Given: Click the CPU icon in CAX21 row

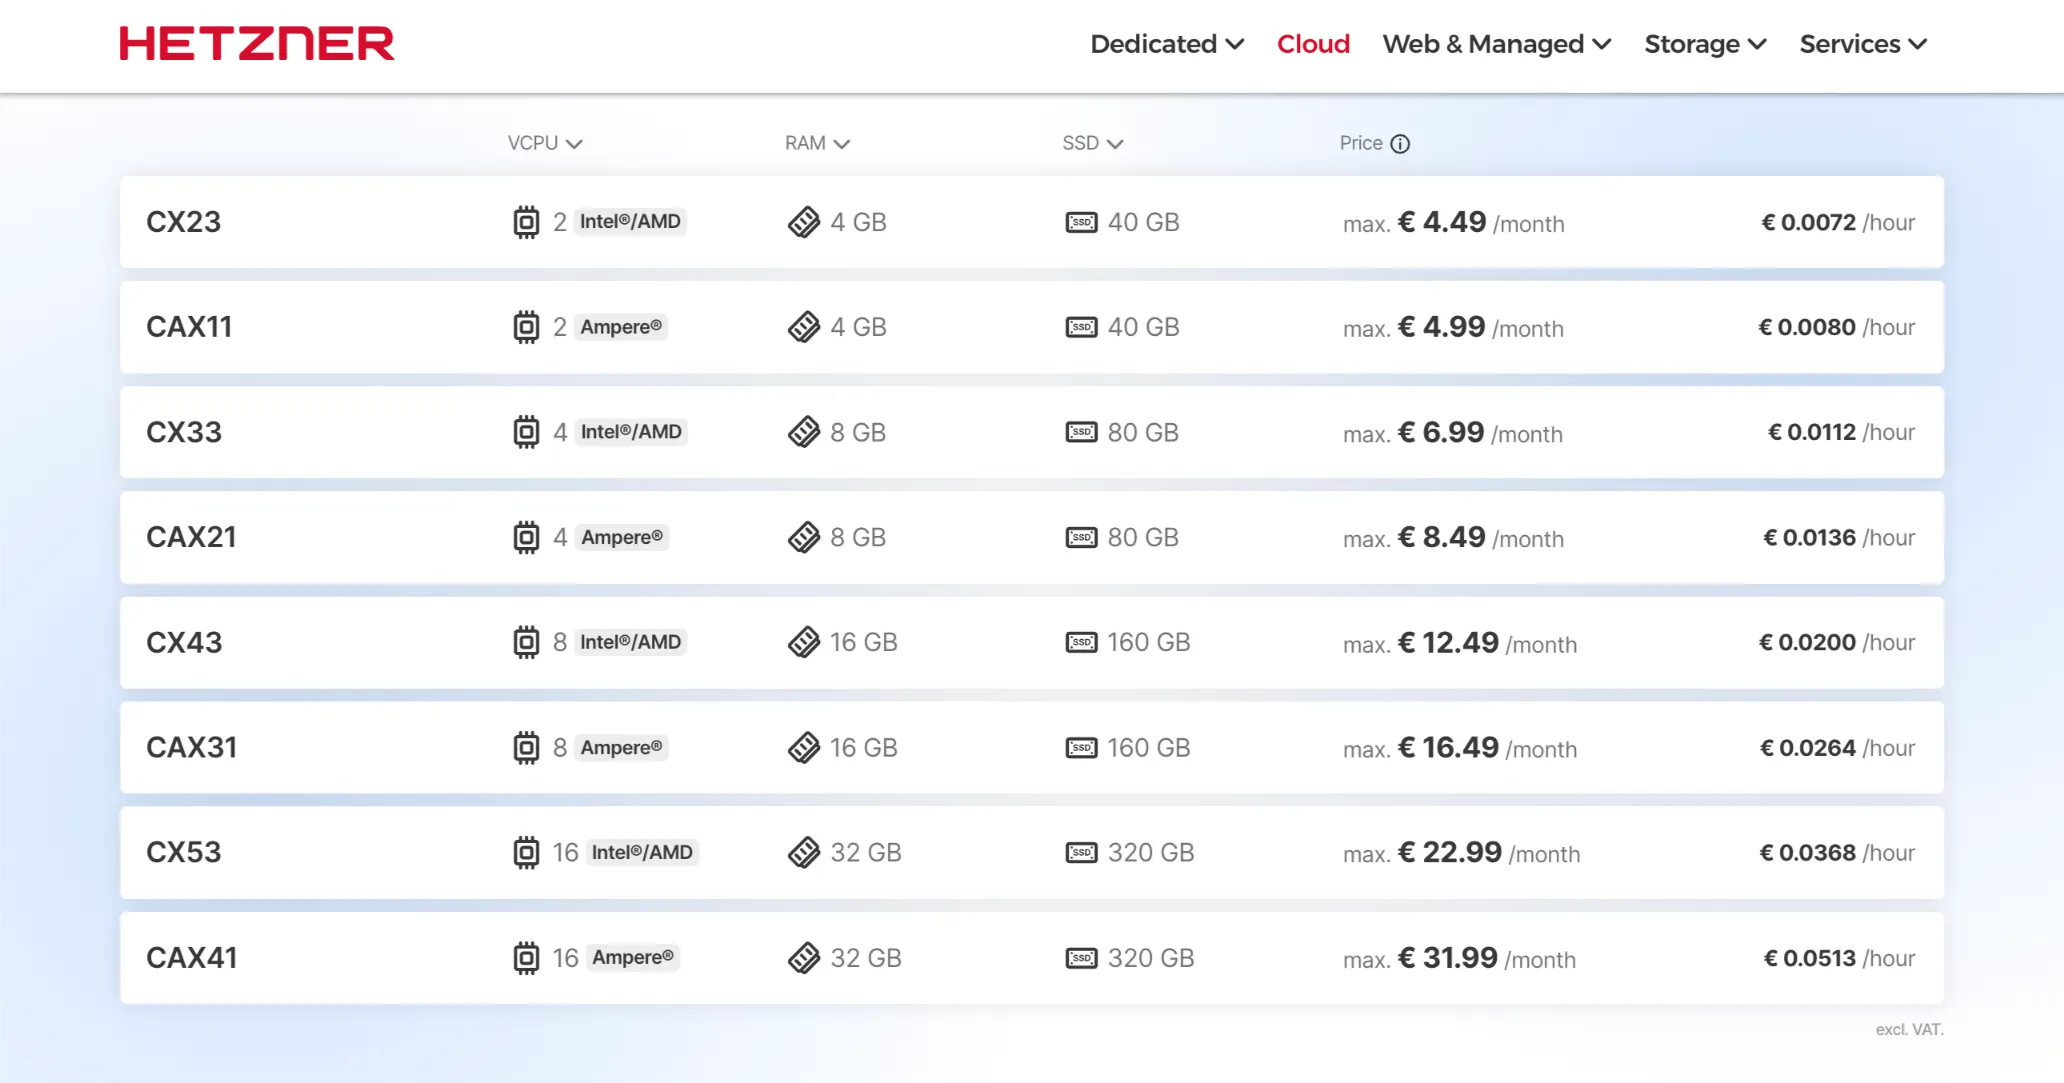Looking at the screenshot, I should (526, 537).
